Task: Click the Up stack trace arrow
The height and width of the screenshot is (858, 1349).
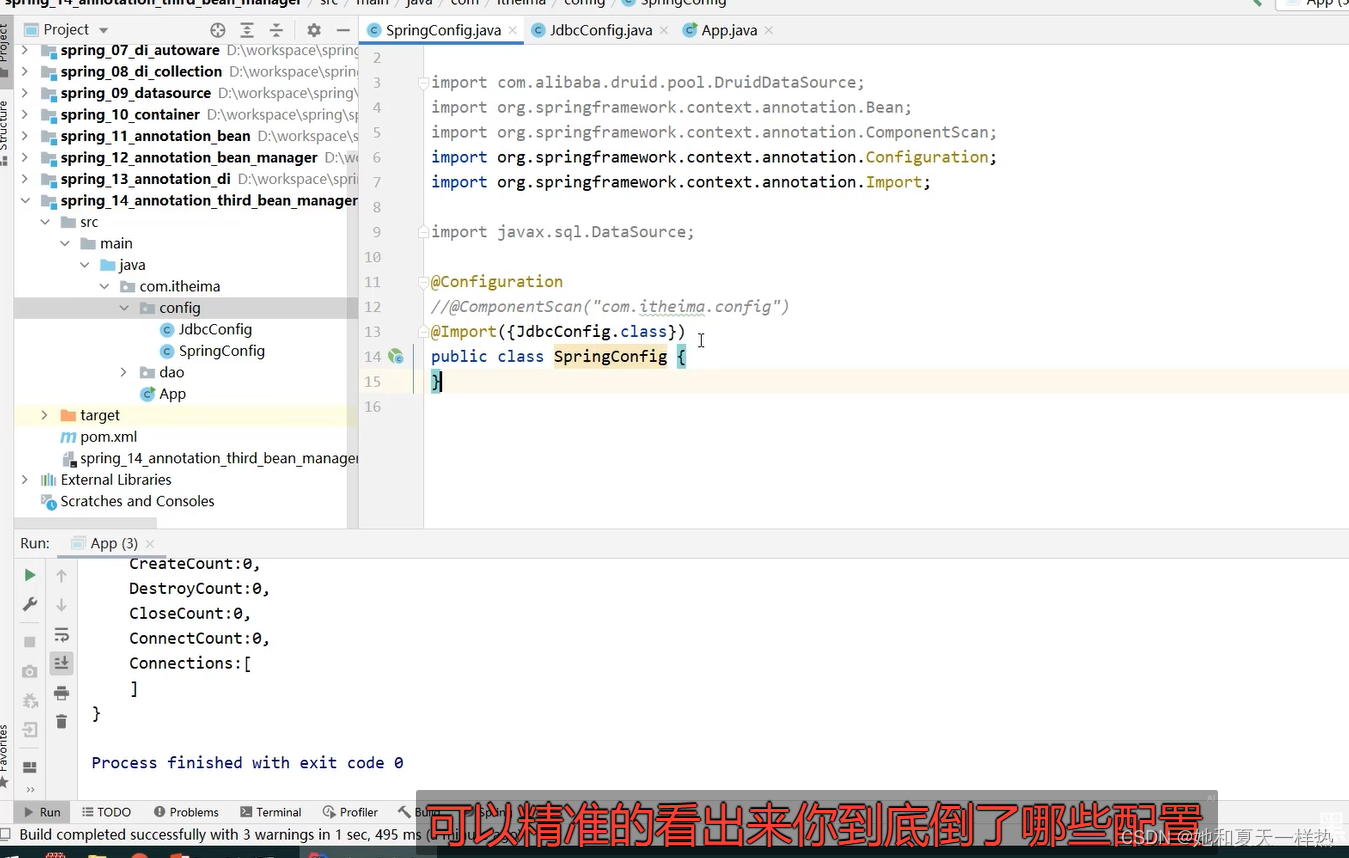Action: coord(61,575)
